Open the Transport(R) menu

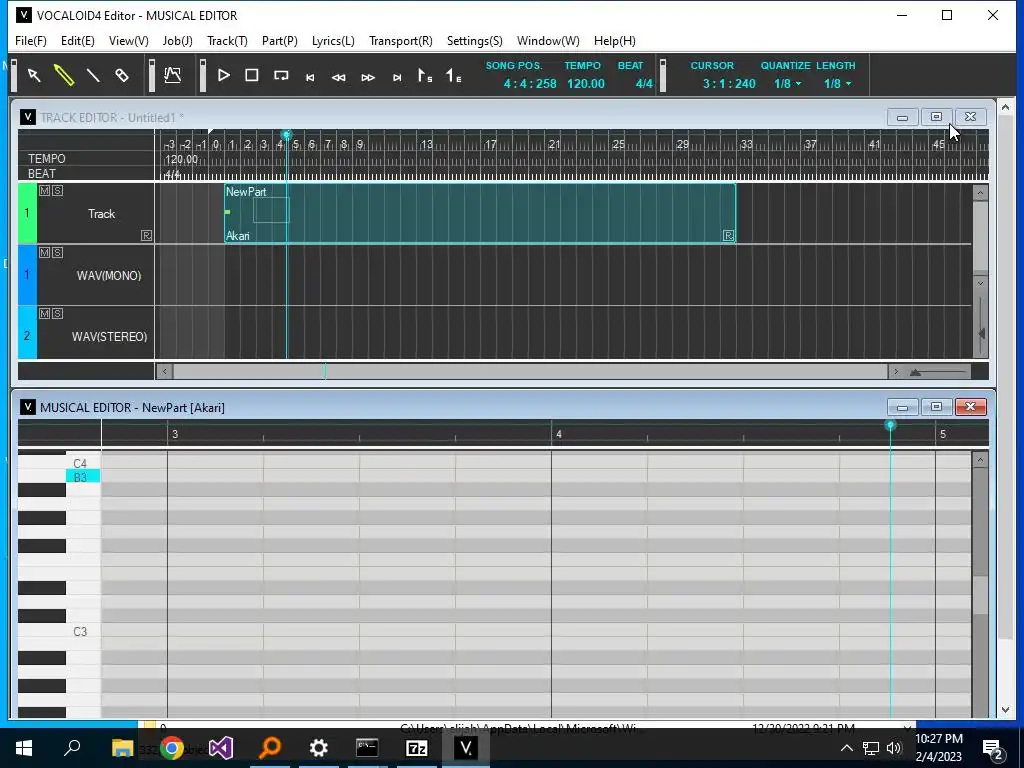coord(400,40)
